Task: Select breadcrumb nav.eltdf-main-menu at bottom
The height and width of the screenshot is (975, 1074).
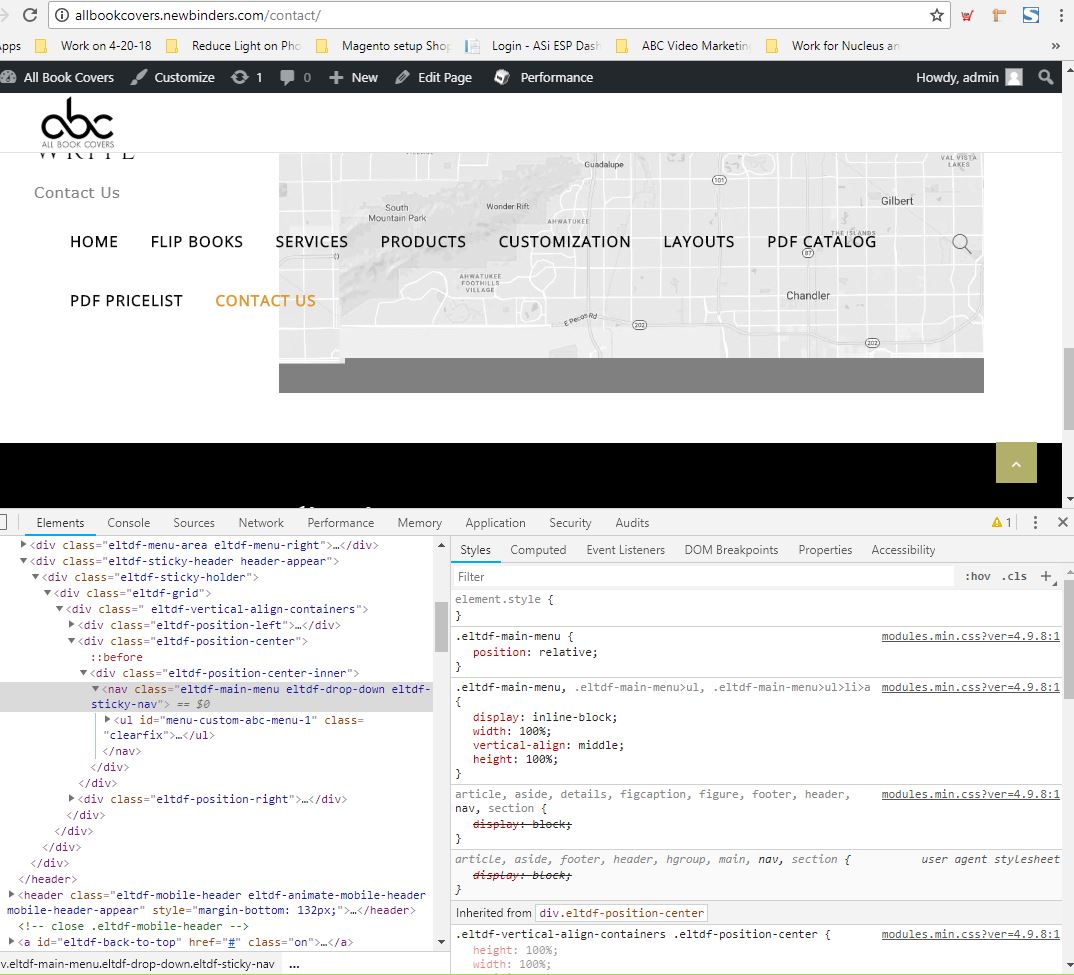Action: 138,964
